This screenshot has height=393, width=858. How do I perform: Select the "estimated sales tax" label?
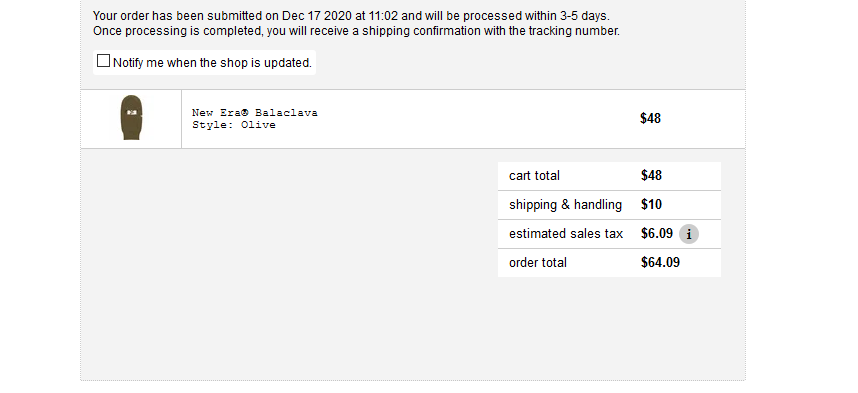point(566,234)
